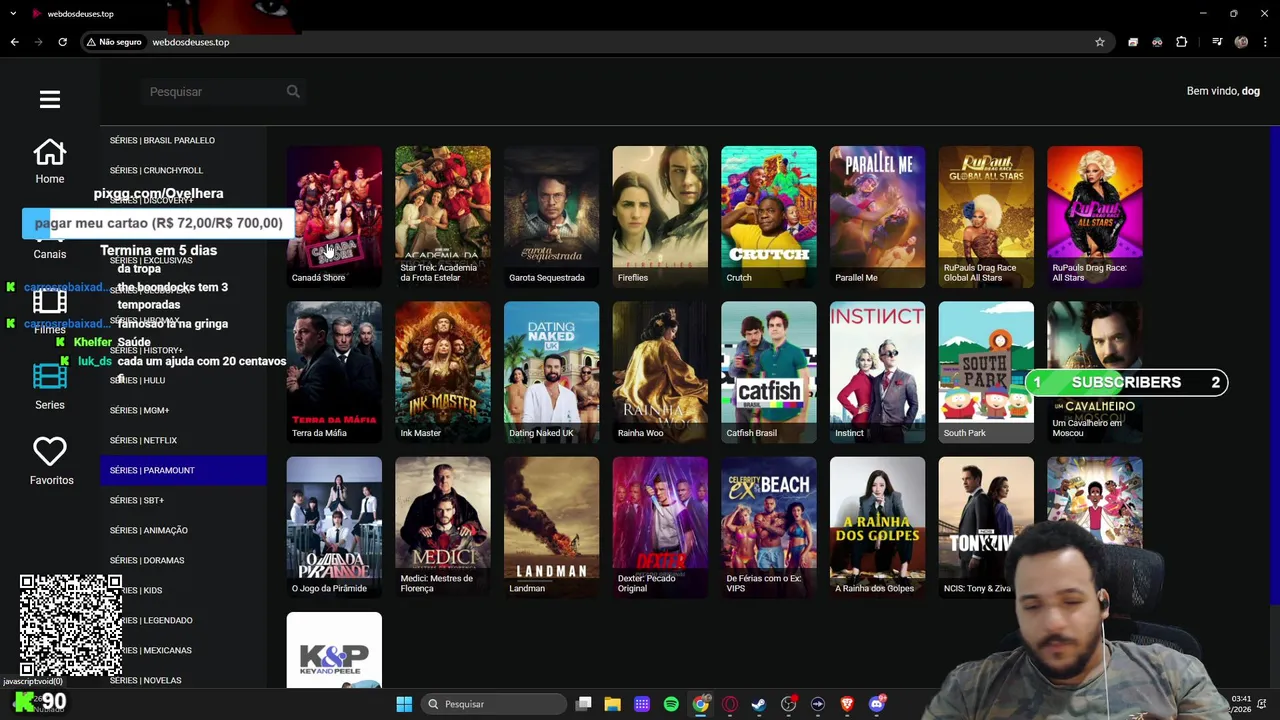Open O Jogo da Pirâmide poster
Image resolution: width=1280 pixels, height=720 pixels.
[x=334, y=527]
